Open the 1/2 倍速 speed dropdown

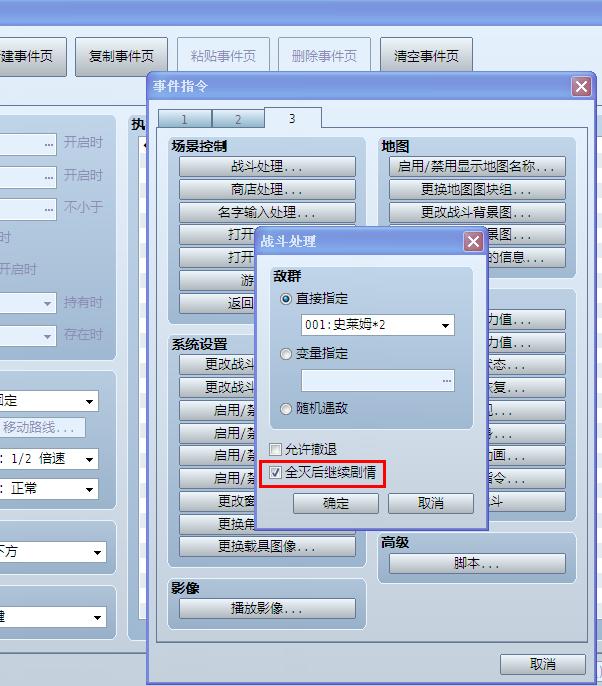tap(49, 459)
